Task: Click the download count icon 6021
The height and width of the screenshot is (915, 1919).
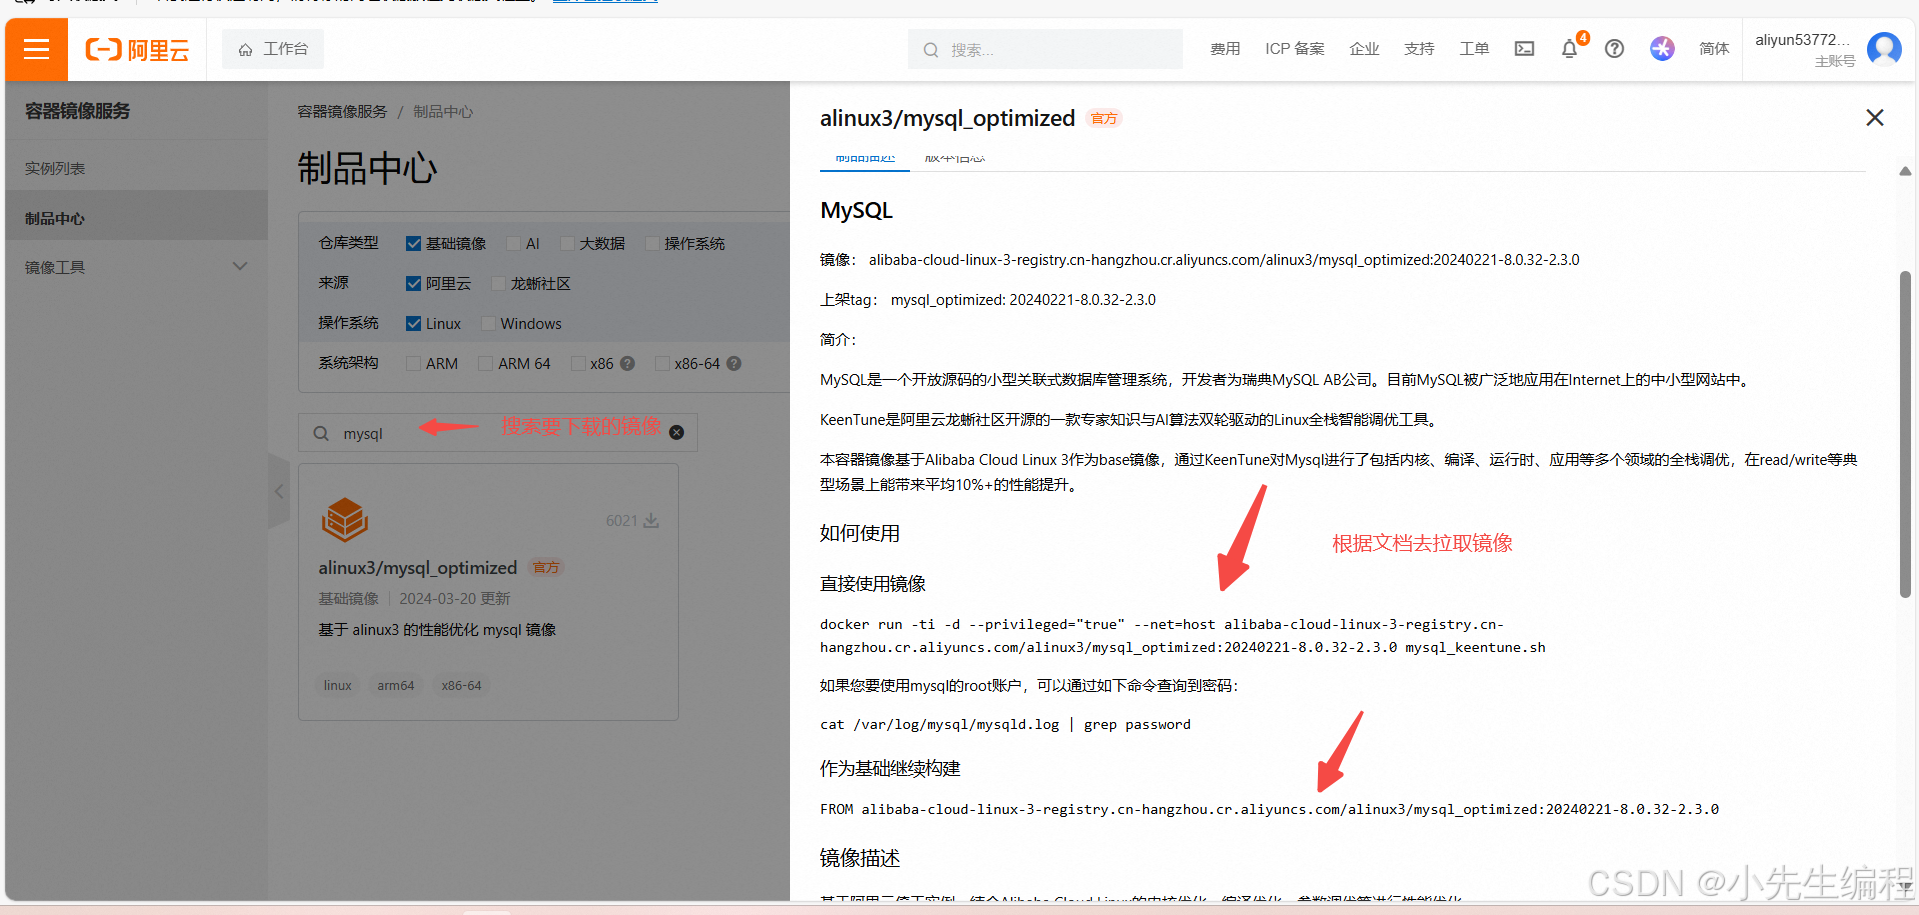Action: pyautogui.click(x=651, y=521)
